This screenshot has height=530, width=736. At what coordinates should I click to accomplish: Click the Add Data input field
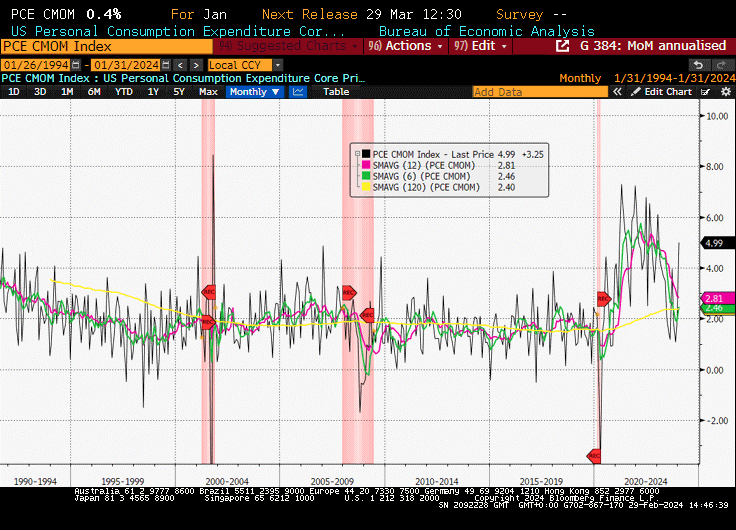click(540, 92)
